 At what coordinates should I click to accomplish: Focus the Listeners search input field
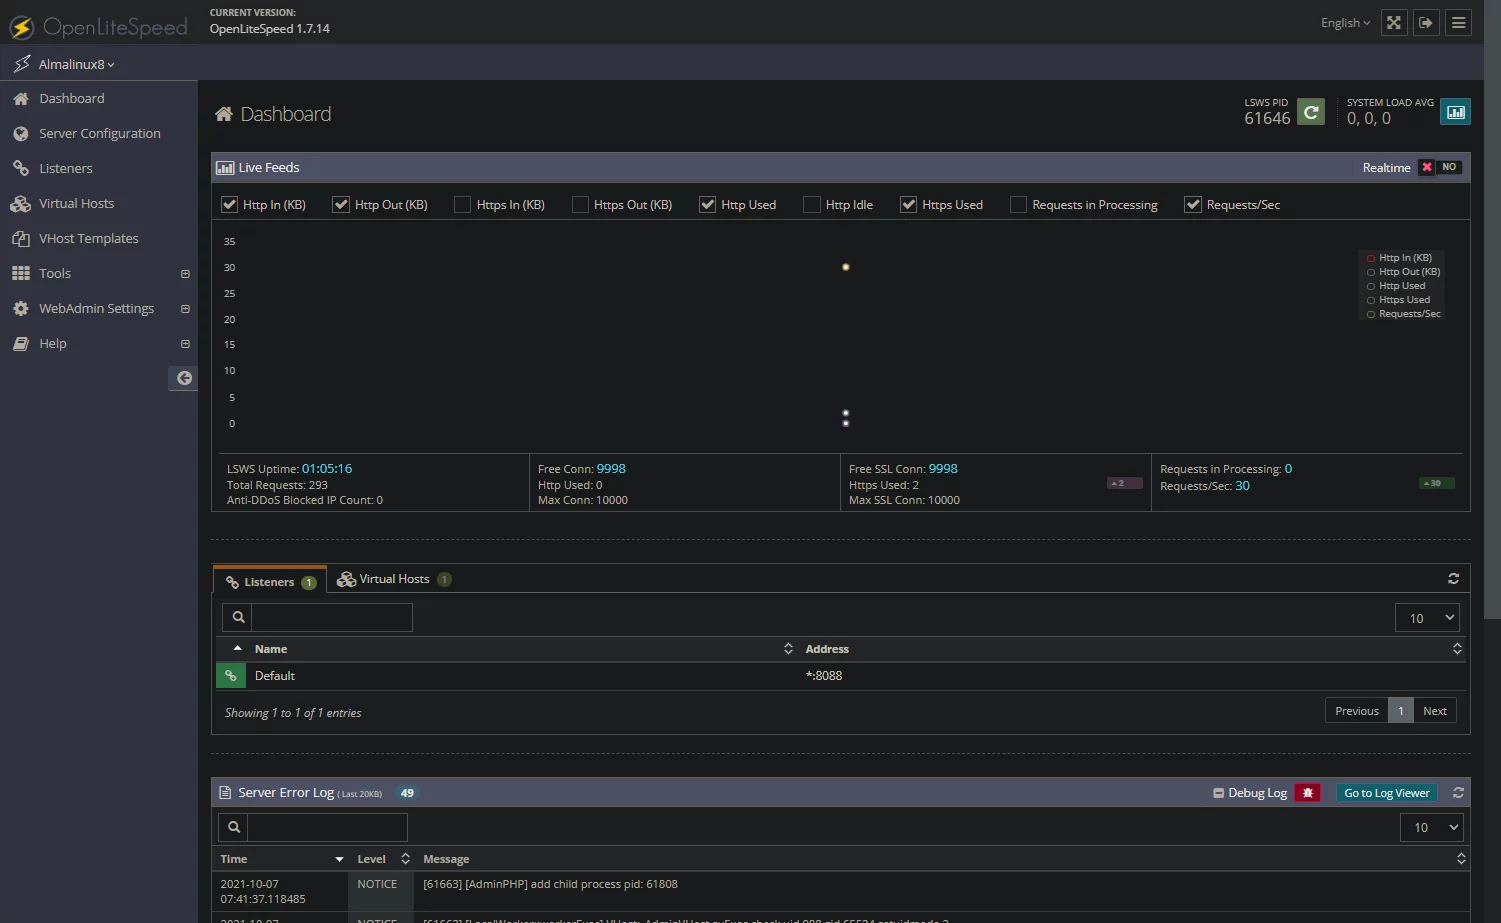click(x=332, y=617)
